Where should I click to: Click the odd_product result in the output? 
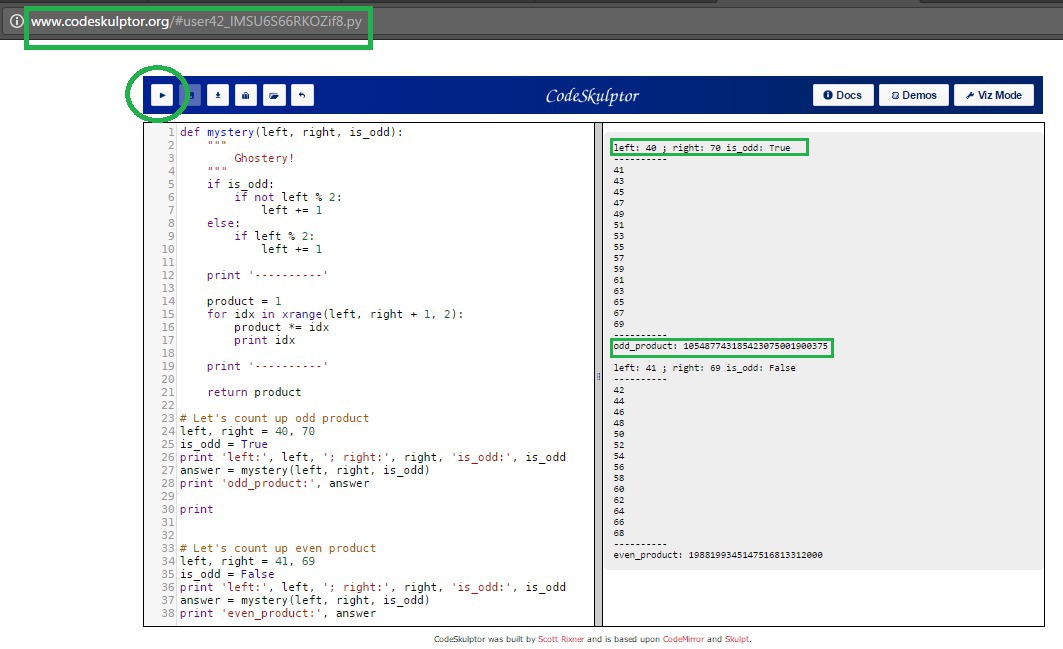point(720,347)
